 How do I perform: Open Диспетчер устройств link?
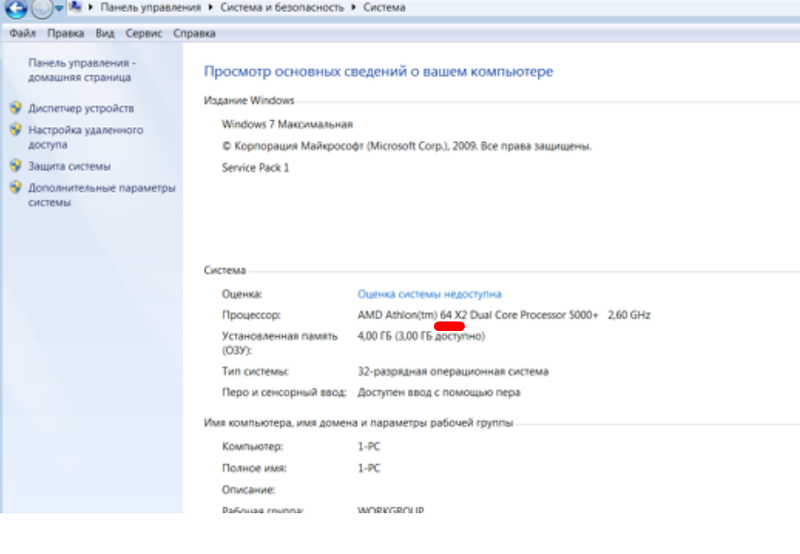(81, 108)
